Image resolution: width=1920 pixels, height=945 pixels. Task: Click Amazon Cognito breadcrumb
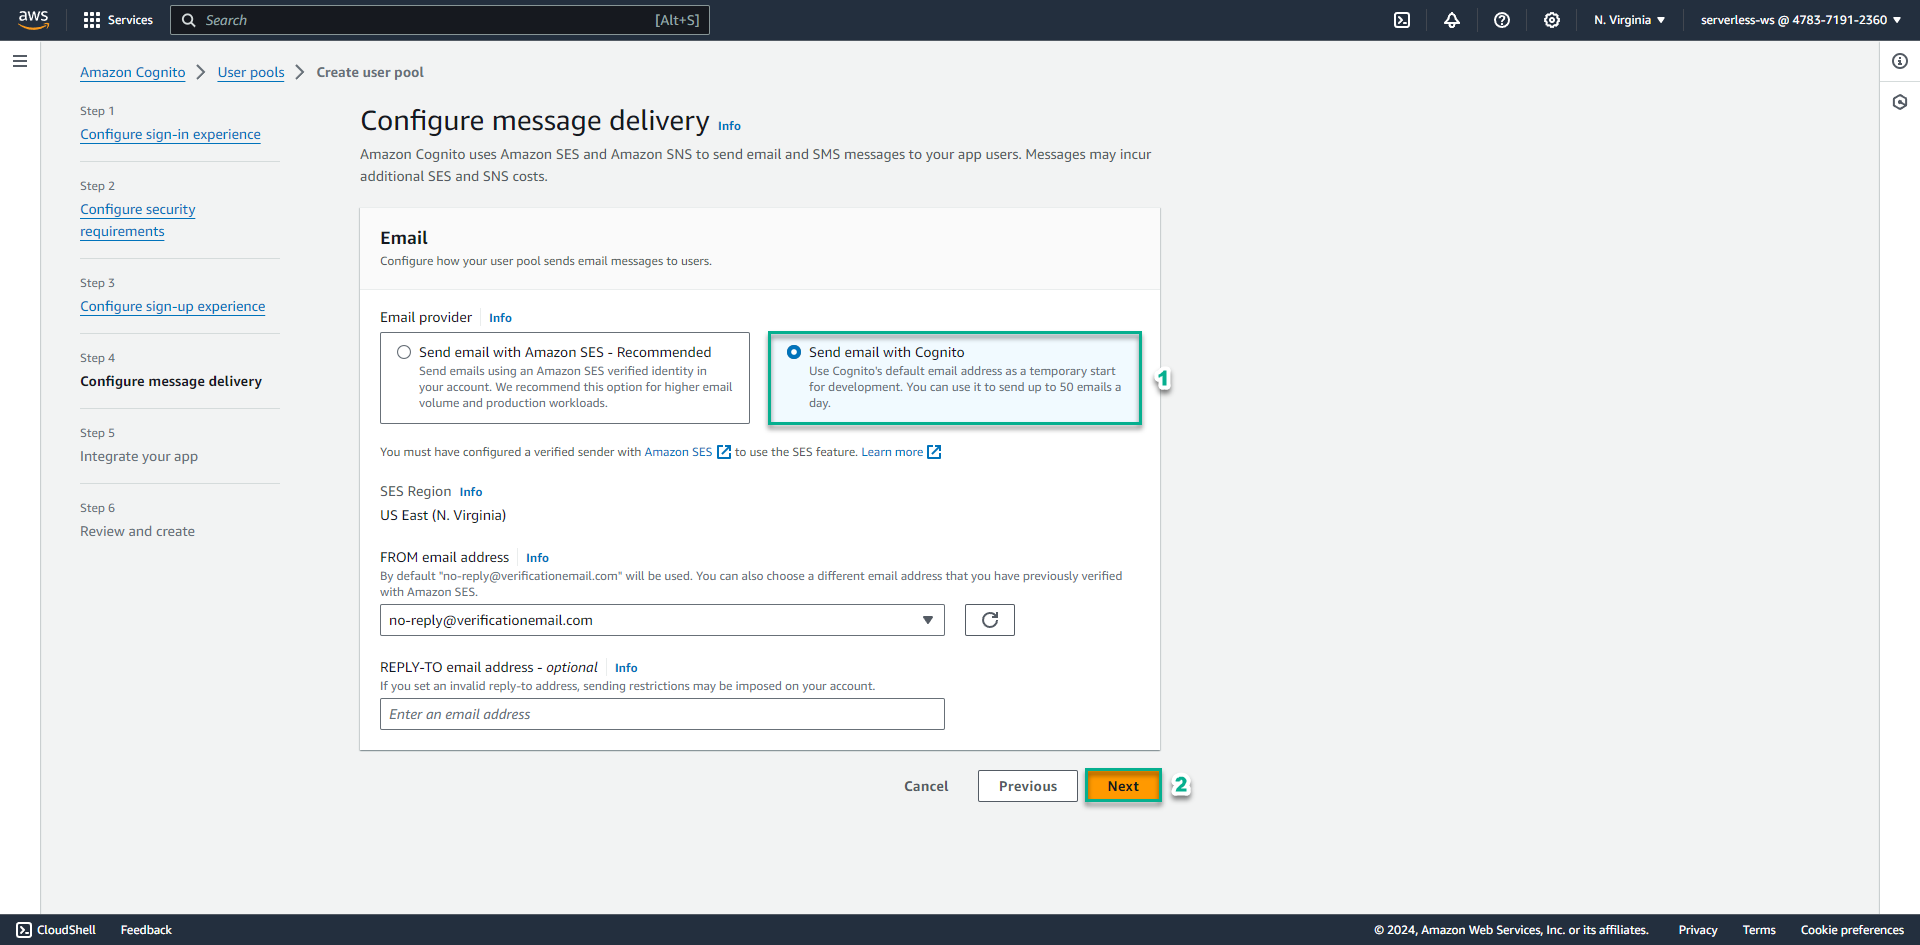(x=133, y=72)
